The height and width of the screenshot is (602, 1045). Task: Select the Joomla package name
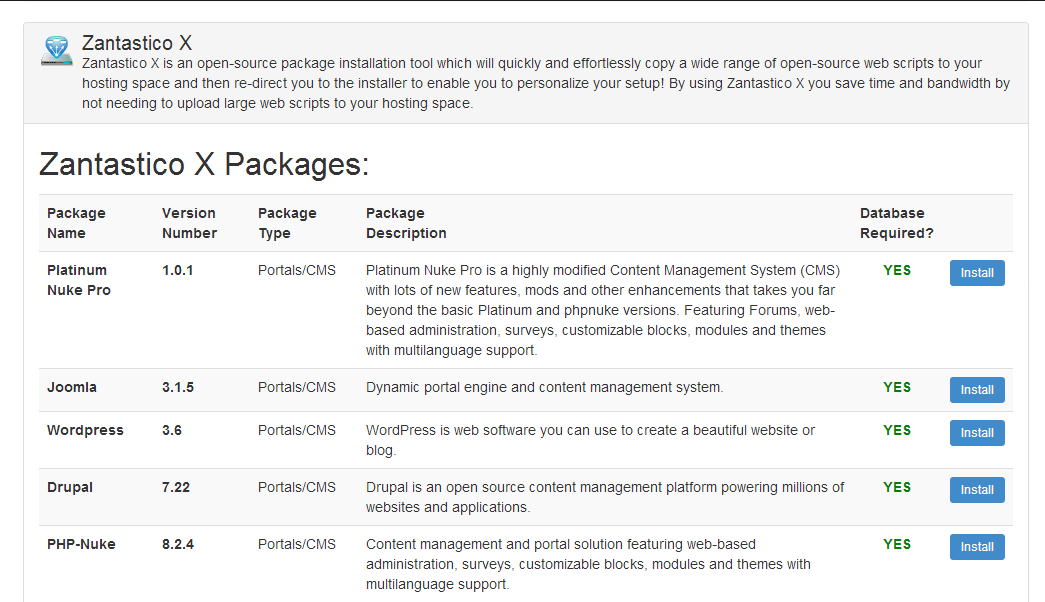(x=71, y=387)
